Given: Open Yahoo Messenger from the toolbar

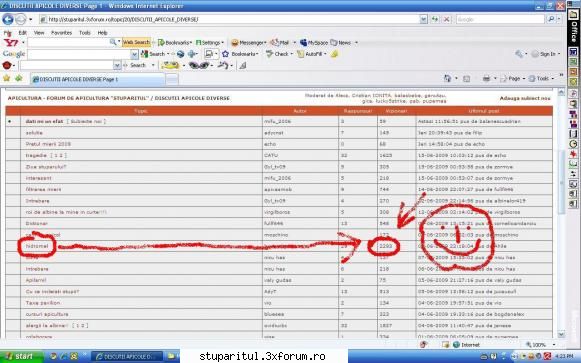Looking at the screenshot, I should click(x=249, y=43).
